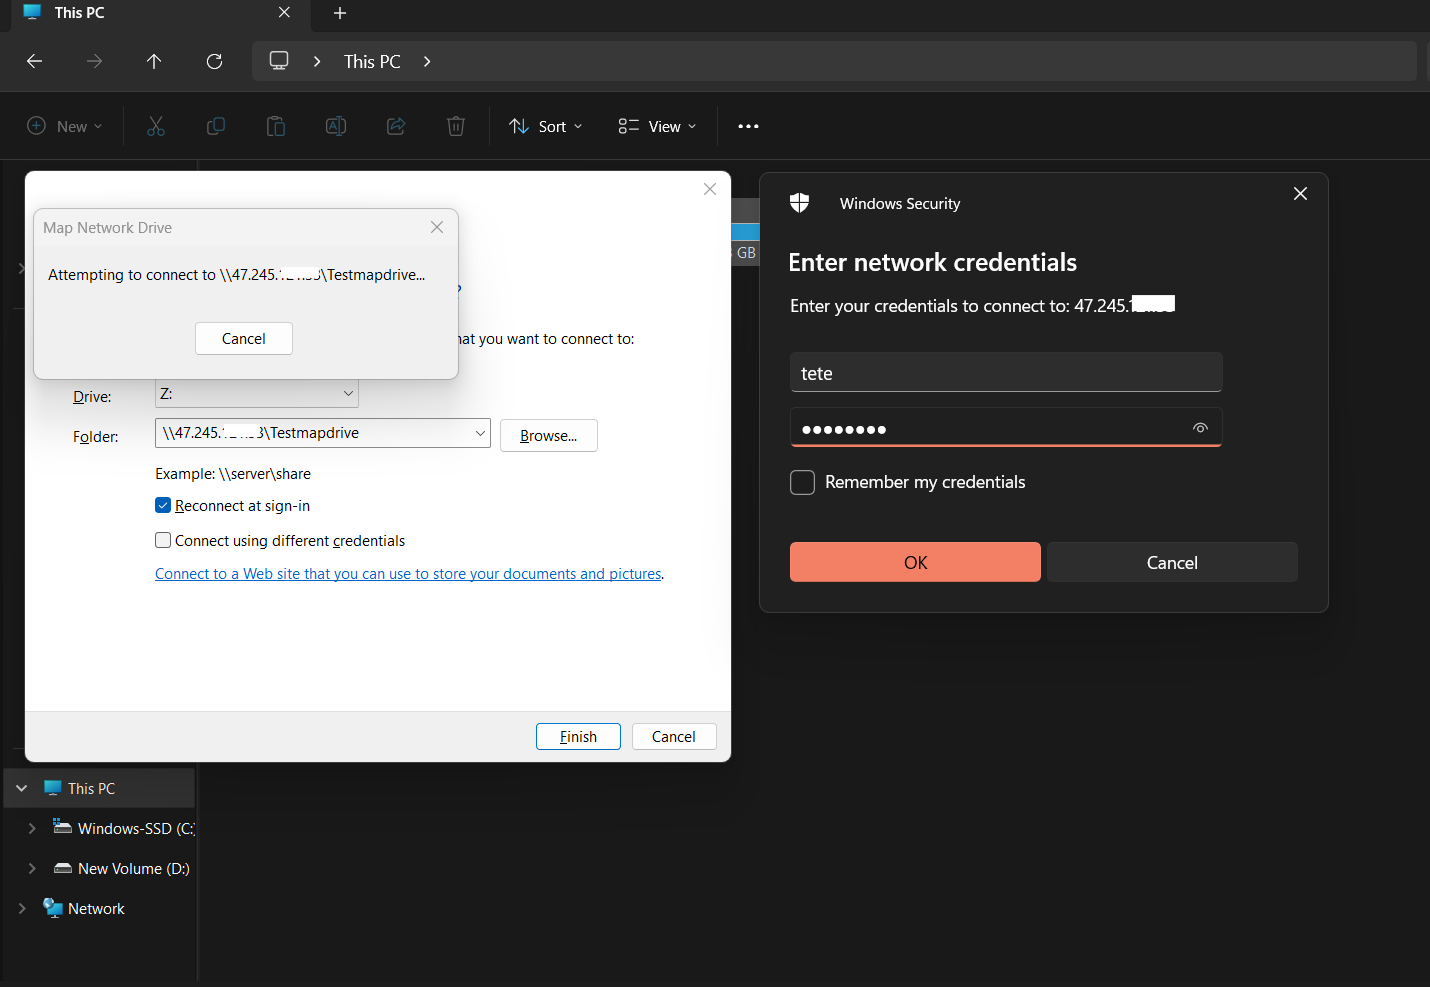Toggle Remember my credentials checkbox

pos(802,482)
